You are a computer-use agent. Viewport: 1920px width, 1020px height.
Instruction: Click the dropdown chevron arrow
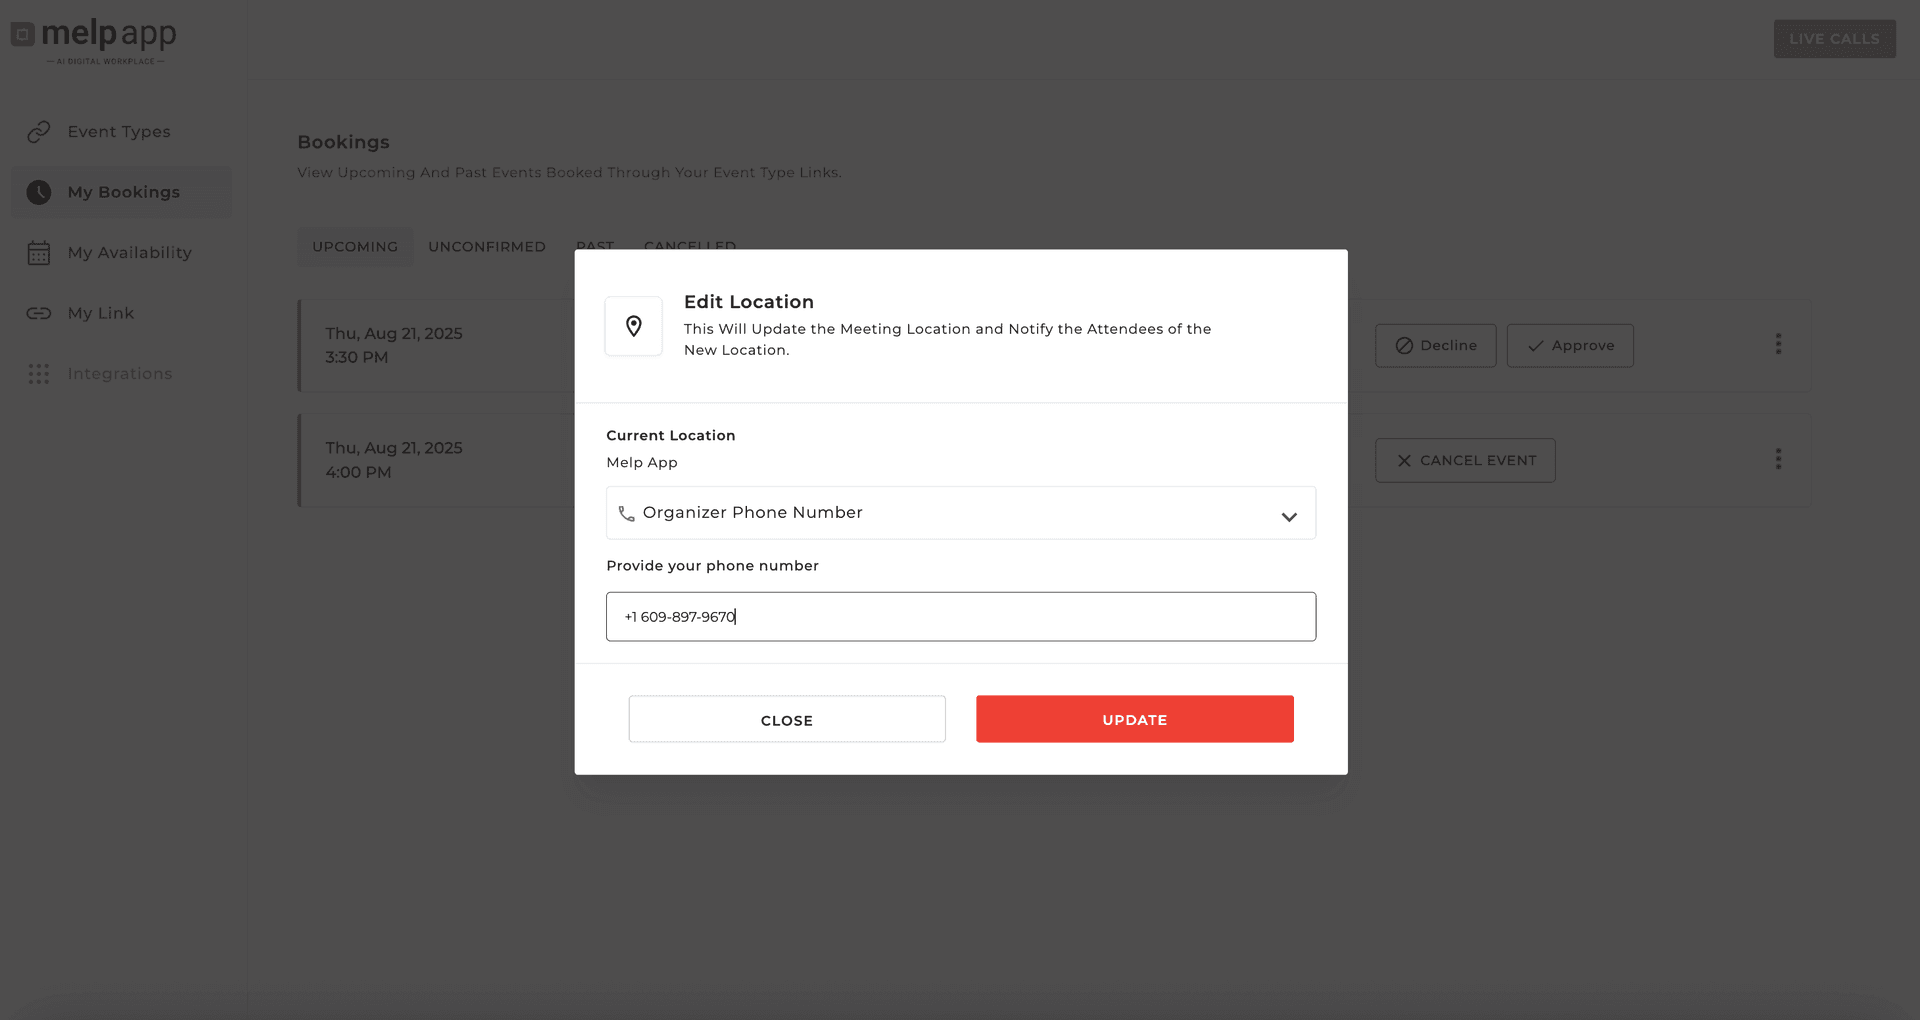tap(1289, 517)
